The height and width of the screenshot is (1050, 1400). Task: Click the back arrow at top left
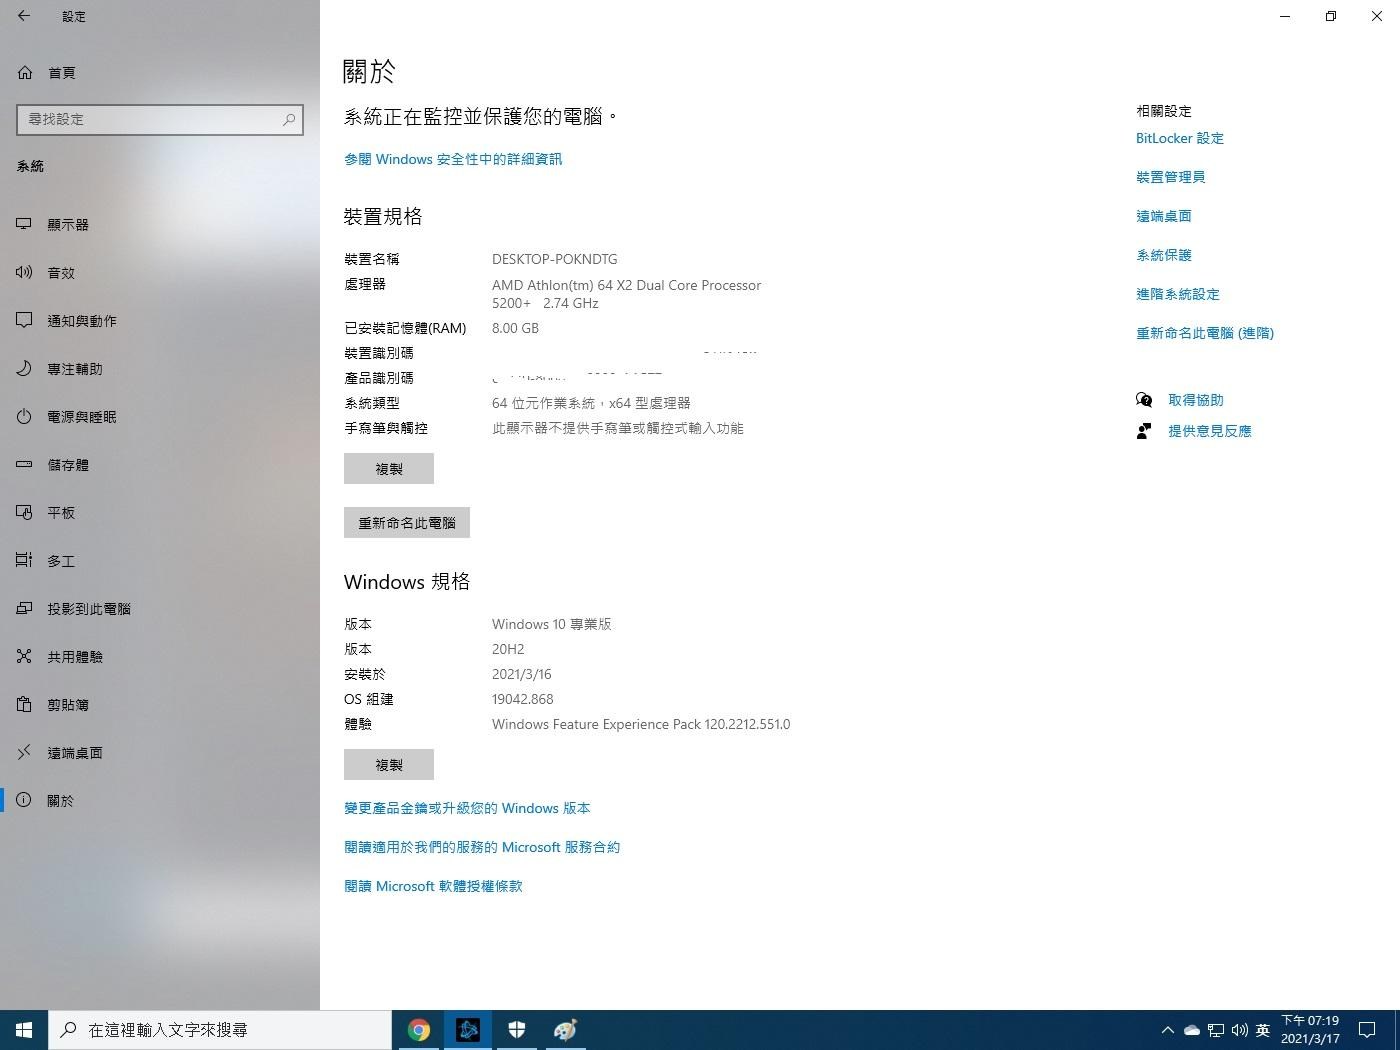coord(24,16)
